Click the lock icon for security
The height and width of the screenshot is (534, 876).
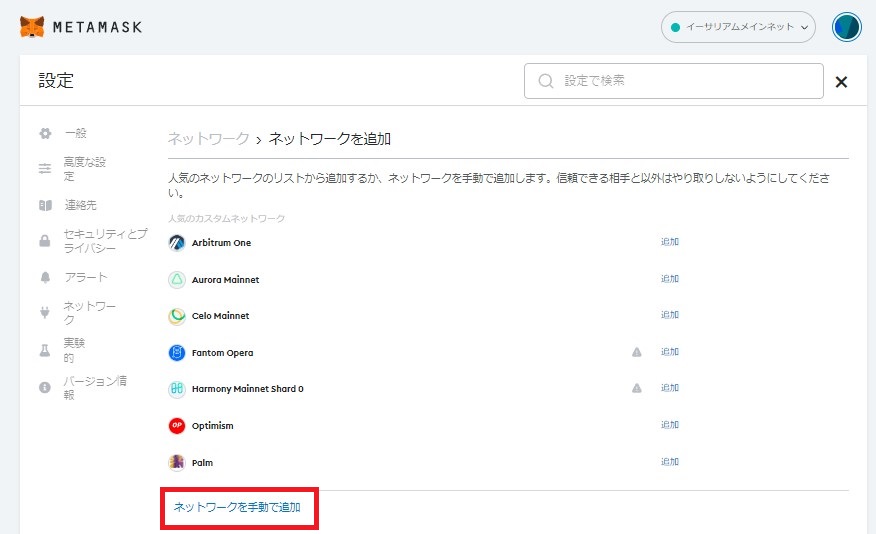tap(45, 241)
